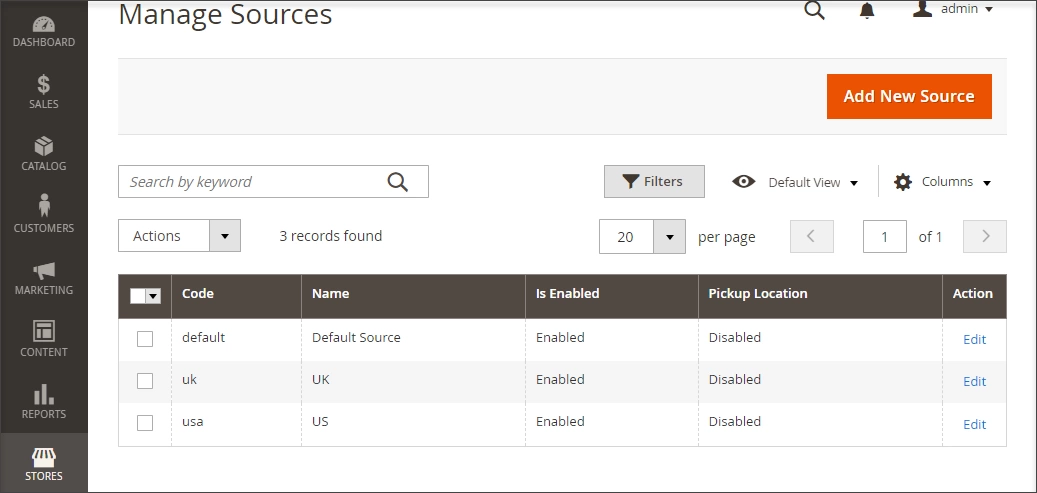
Task: Select the default source row checkbox
Action: (x=145, y=339)
